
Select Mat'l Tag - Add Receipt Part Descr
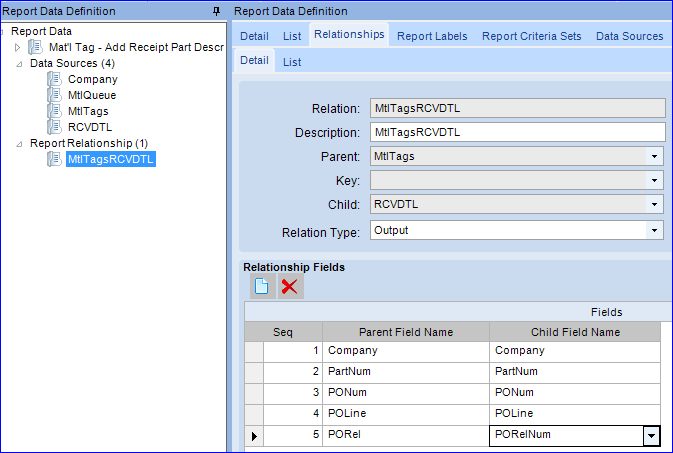pyautogui.click(x=136, y=47)
